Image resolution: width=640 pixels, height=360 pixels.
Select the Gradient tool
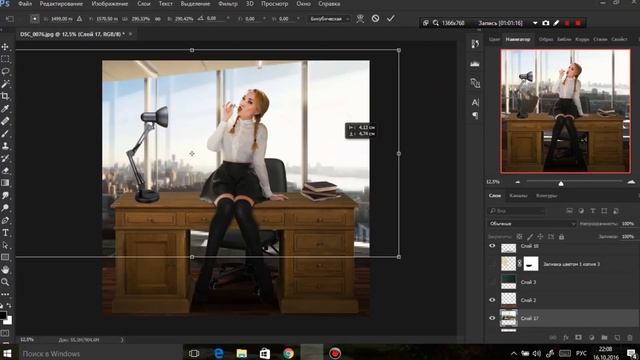5,183
